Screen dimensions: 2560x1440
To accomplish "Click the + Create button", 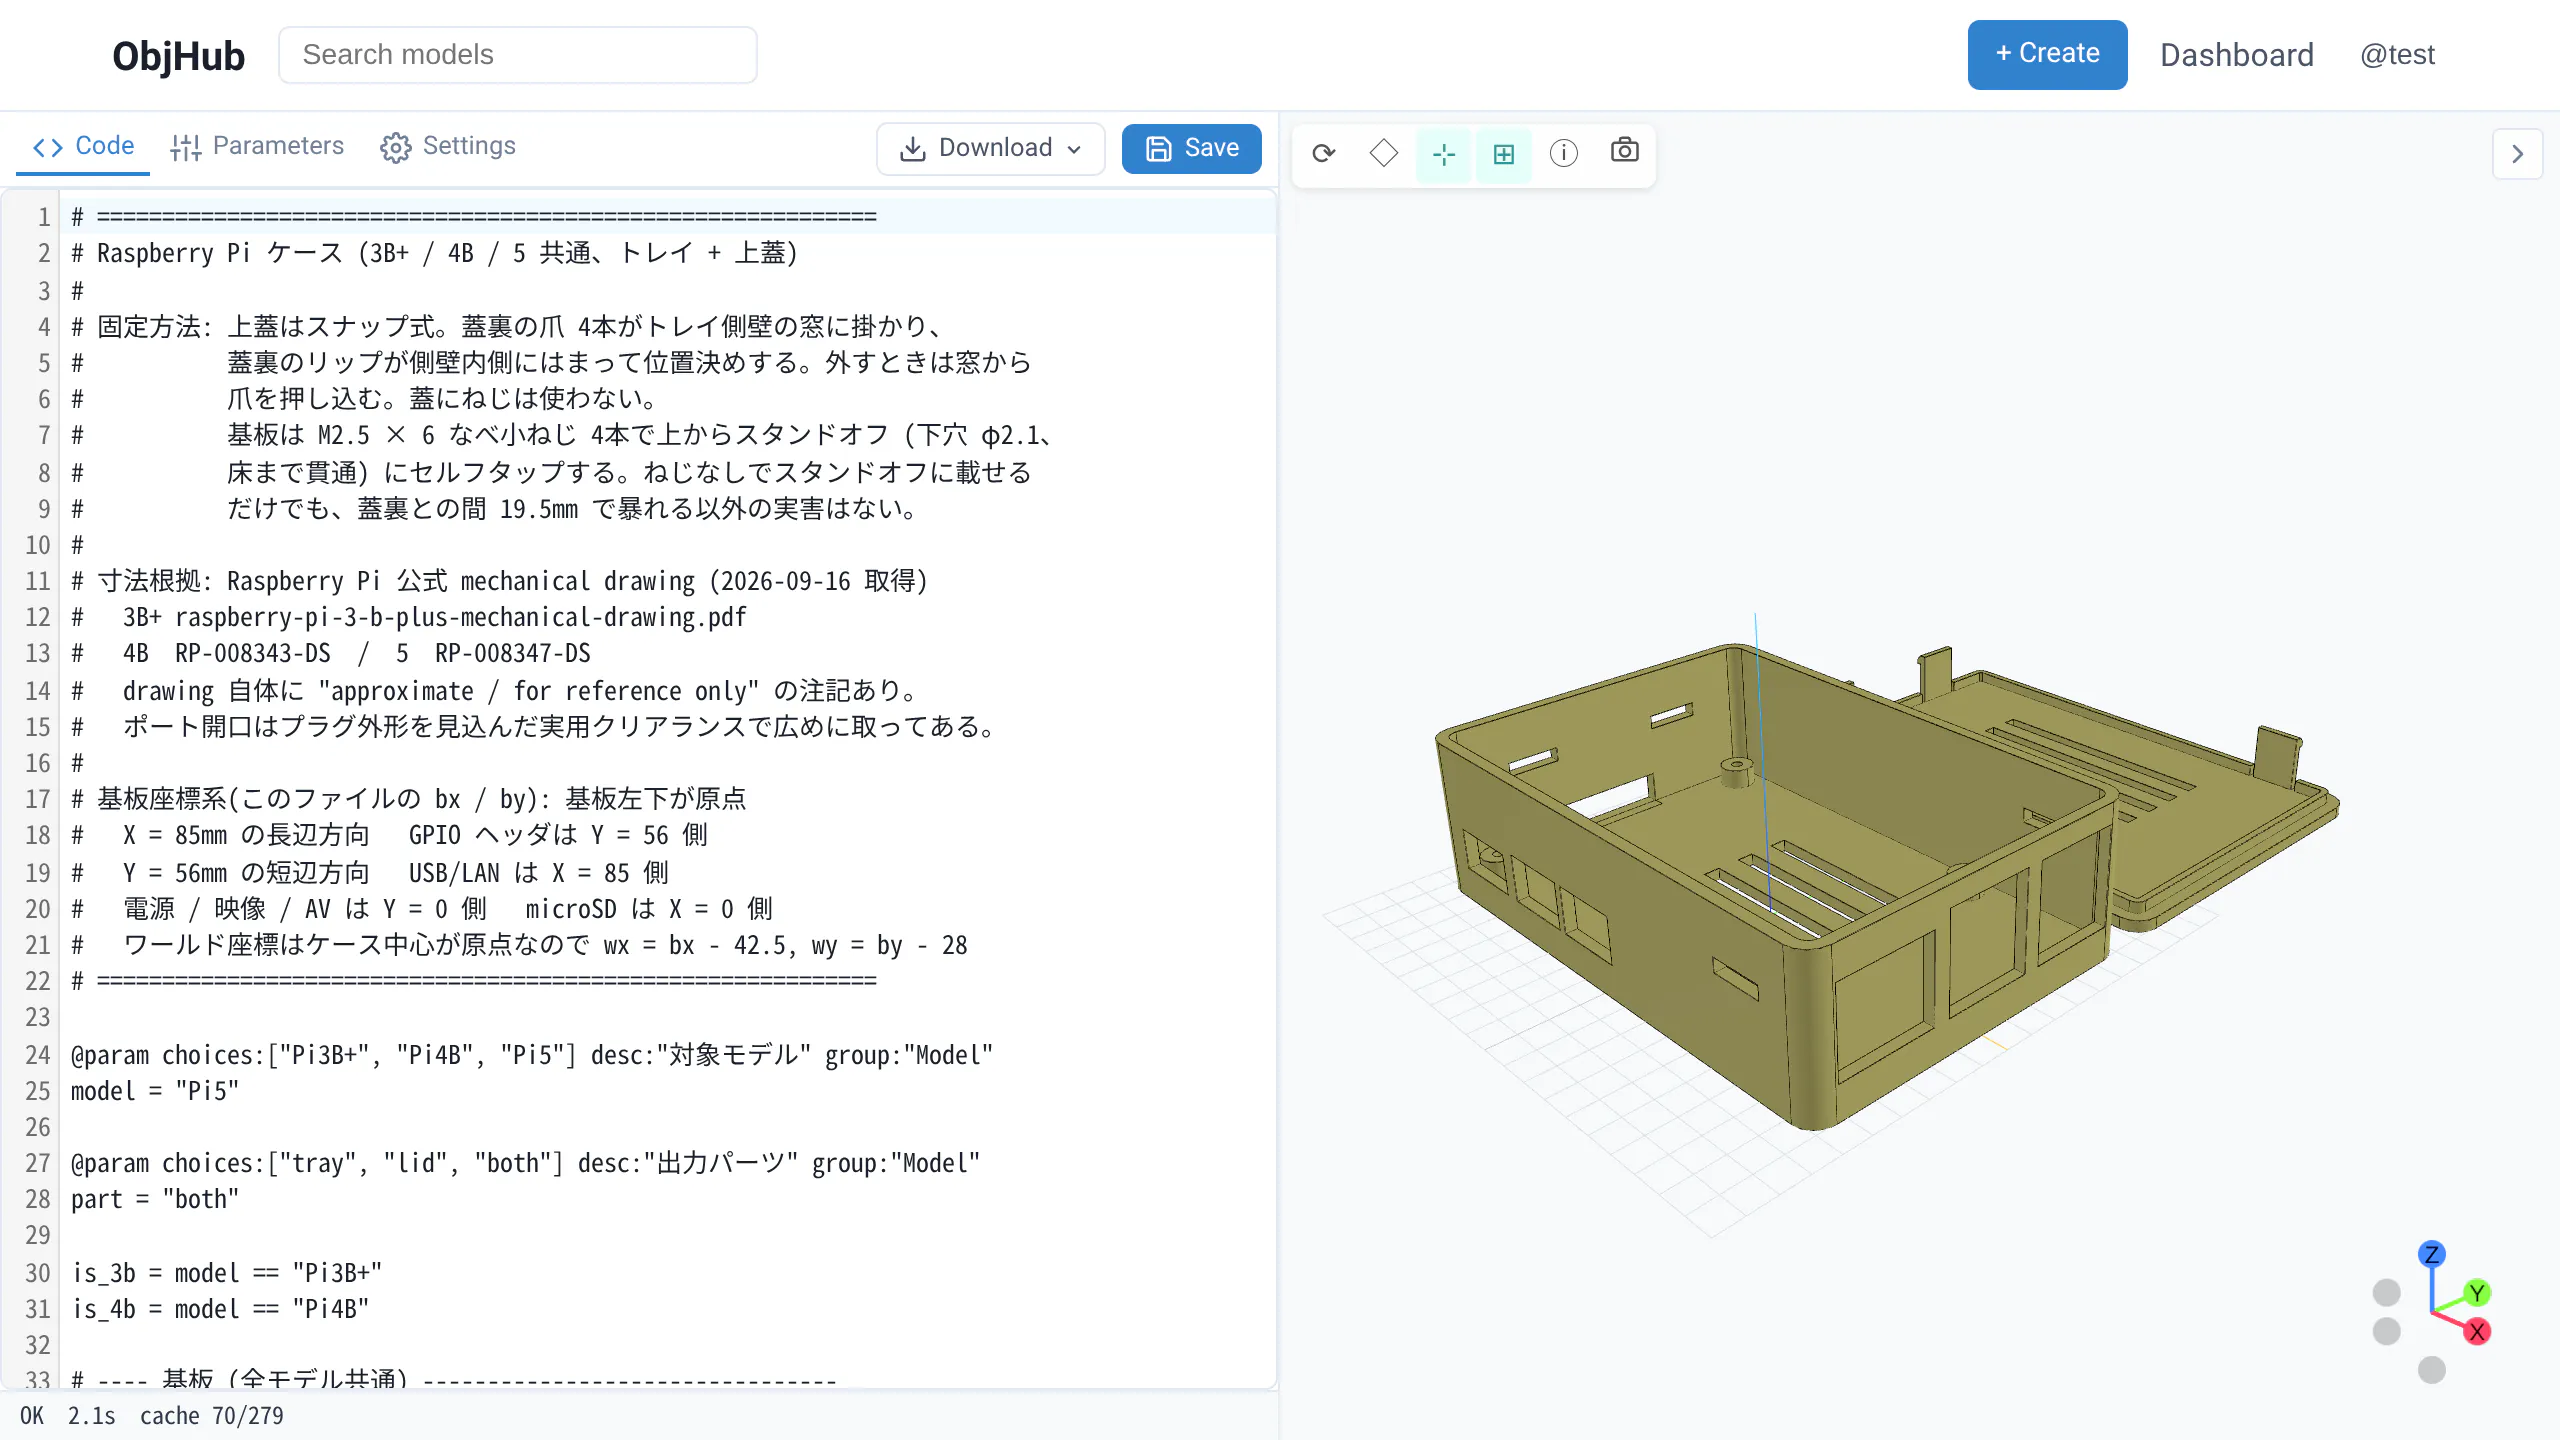I will coord(2047,54).
